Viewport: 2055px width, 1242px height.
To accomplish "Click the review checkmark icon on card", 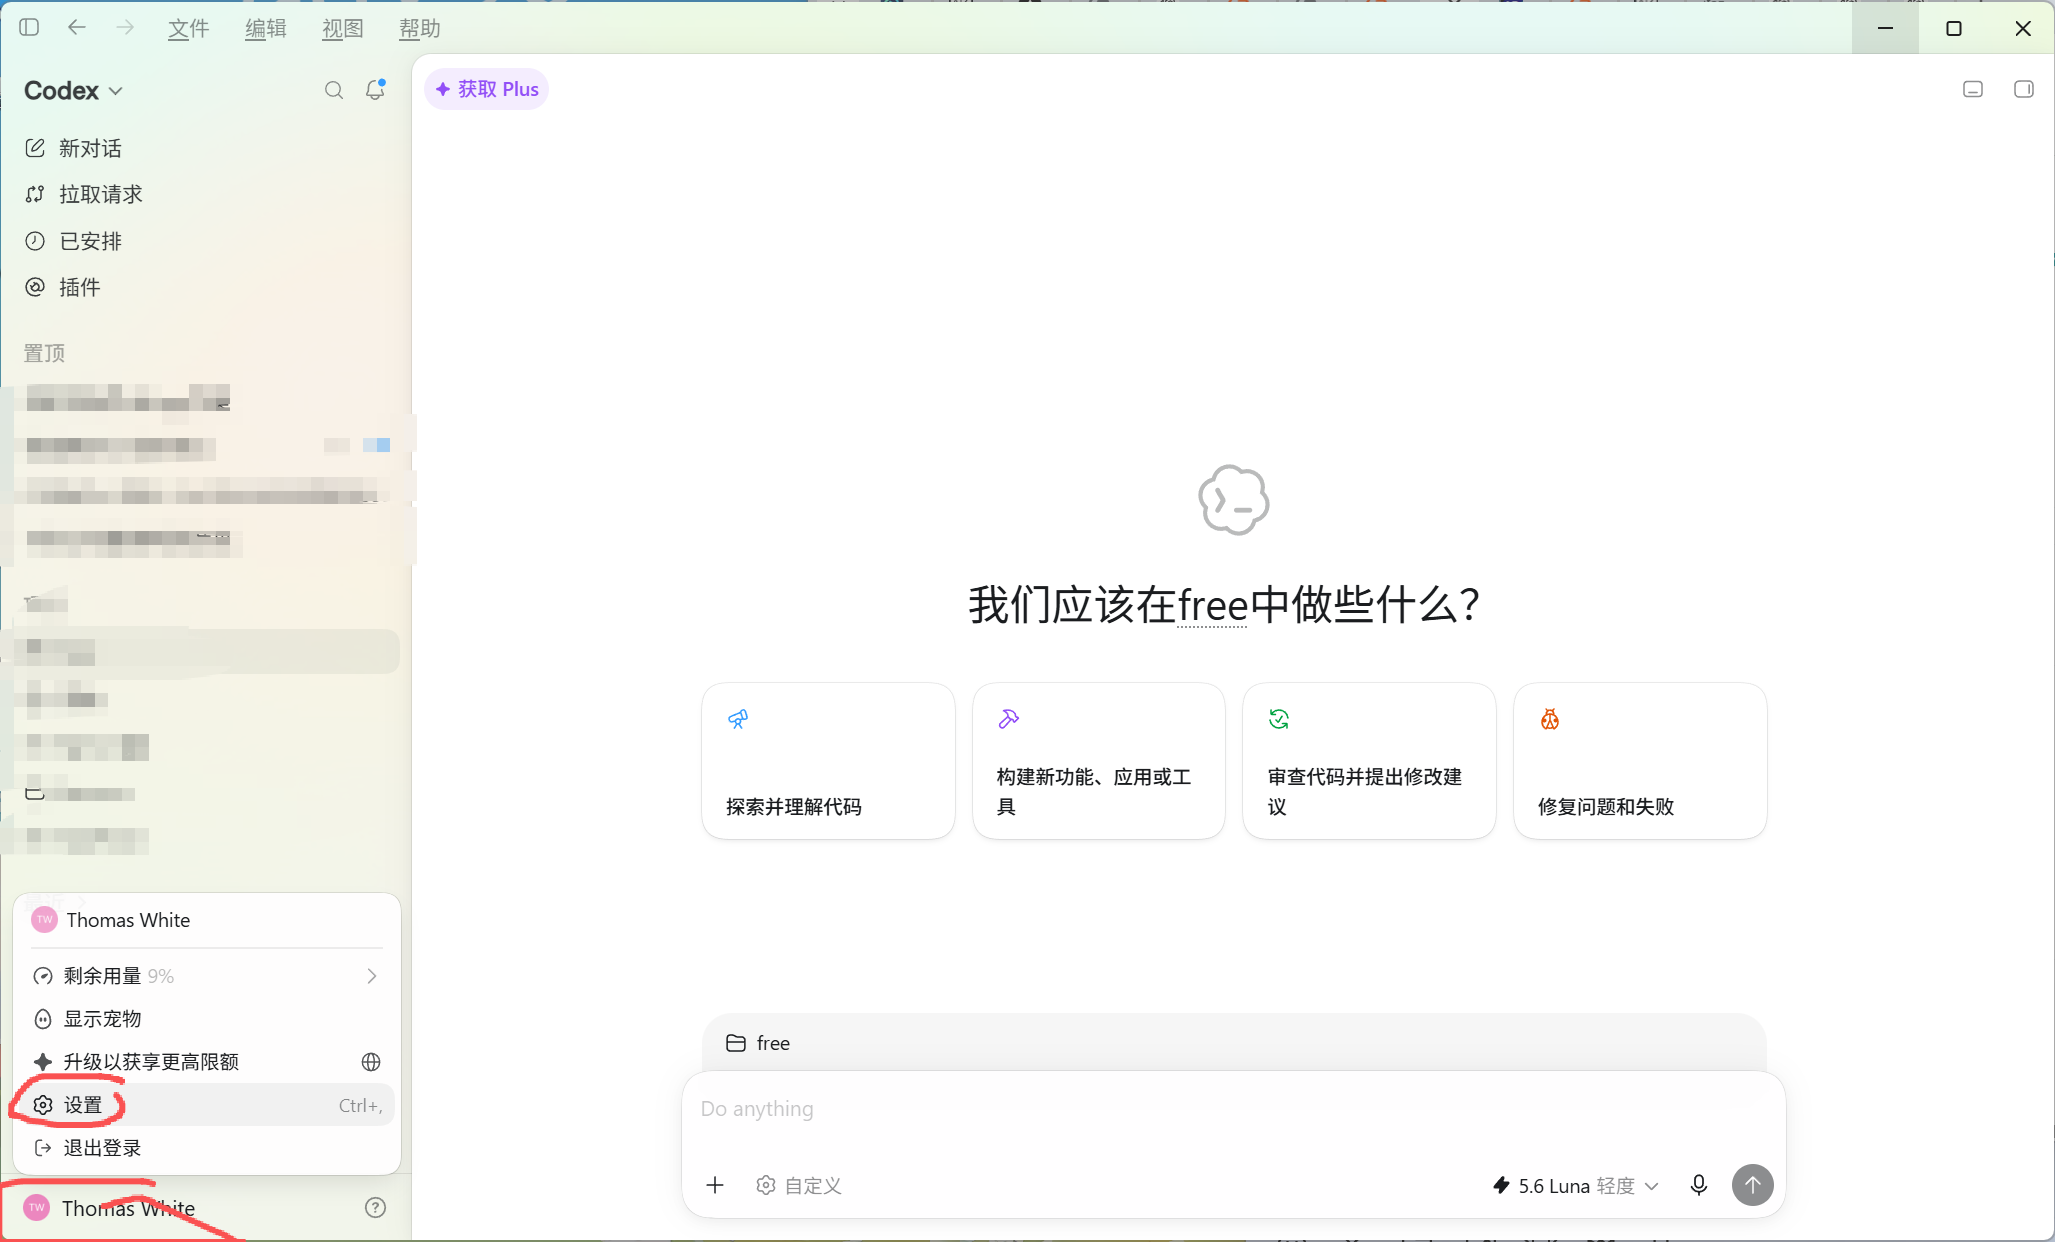I will [1279, 719].
